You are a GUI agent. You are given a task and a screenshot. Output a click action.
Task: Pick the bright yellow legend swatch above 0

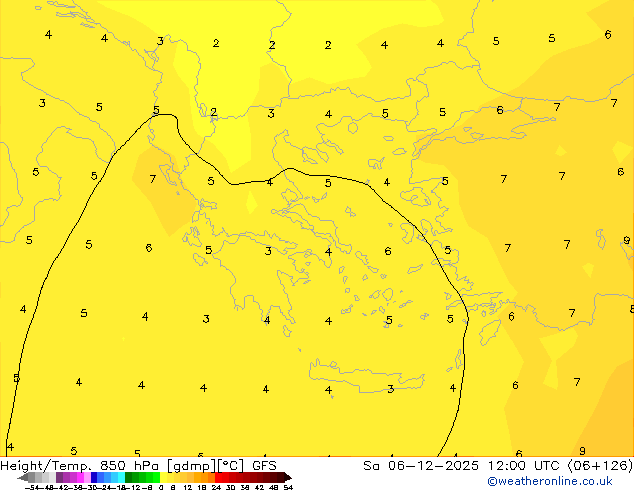point(163,477)
